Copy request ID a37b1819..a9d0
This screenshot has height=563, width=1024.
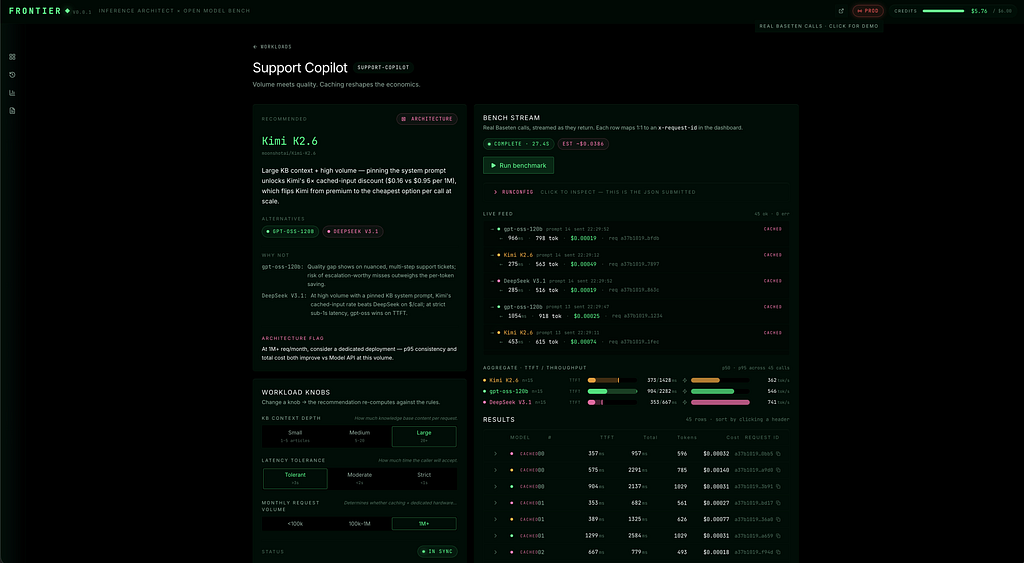pyautogui.click(x=778, y=470)
